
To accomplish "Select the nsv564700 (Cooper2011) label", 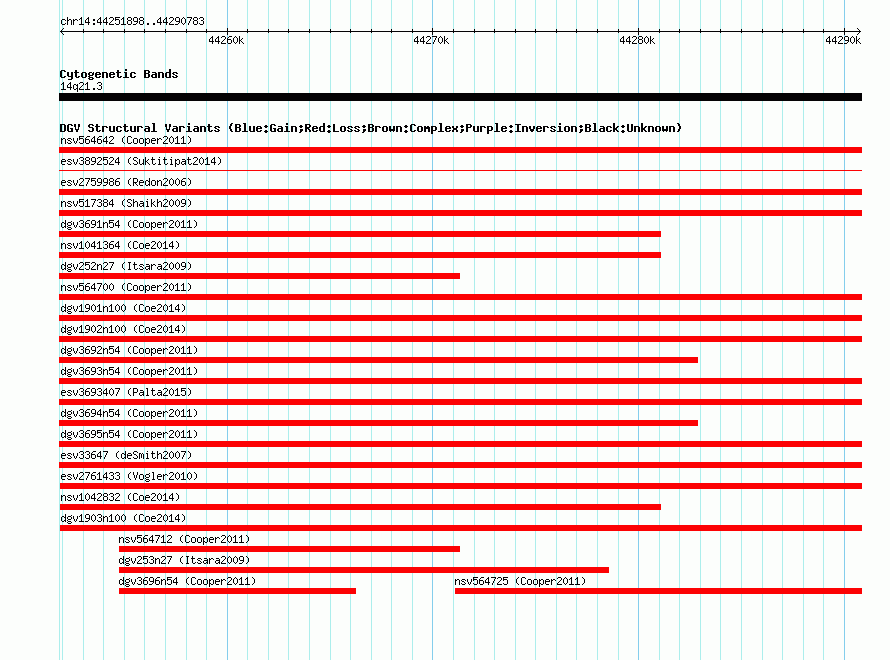I will tap(126, 287).
